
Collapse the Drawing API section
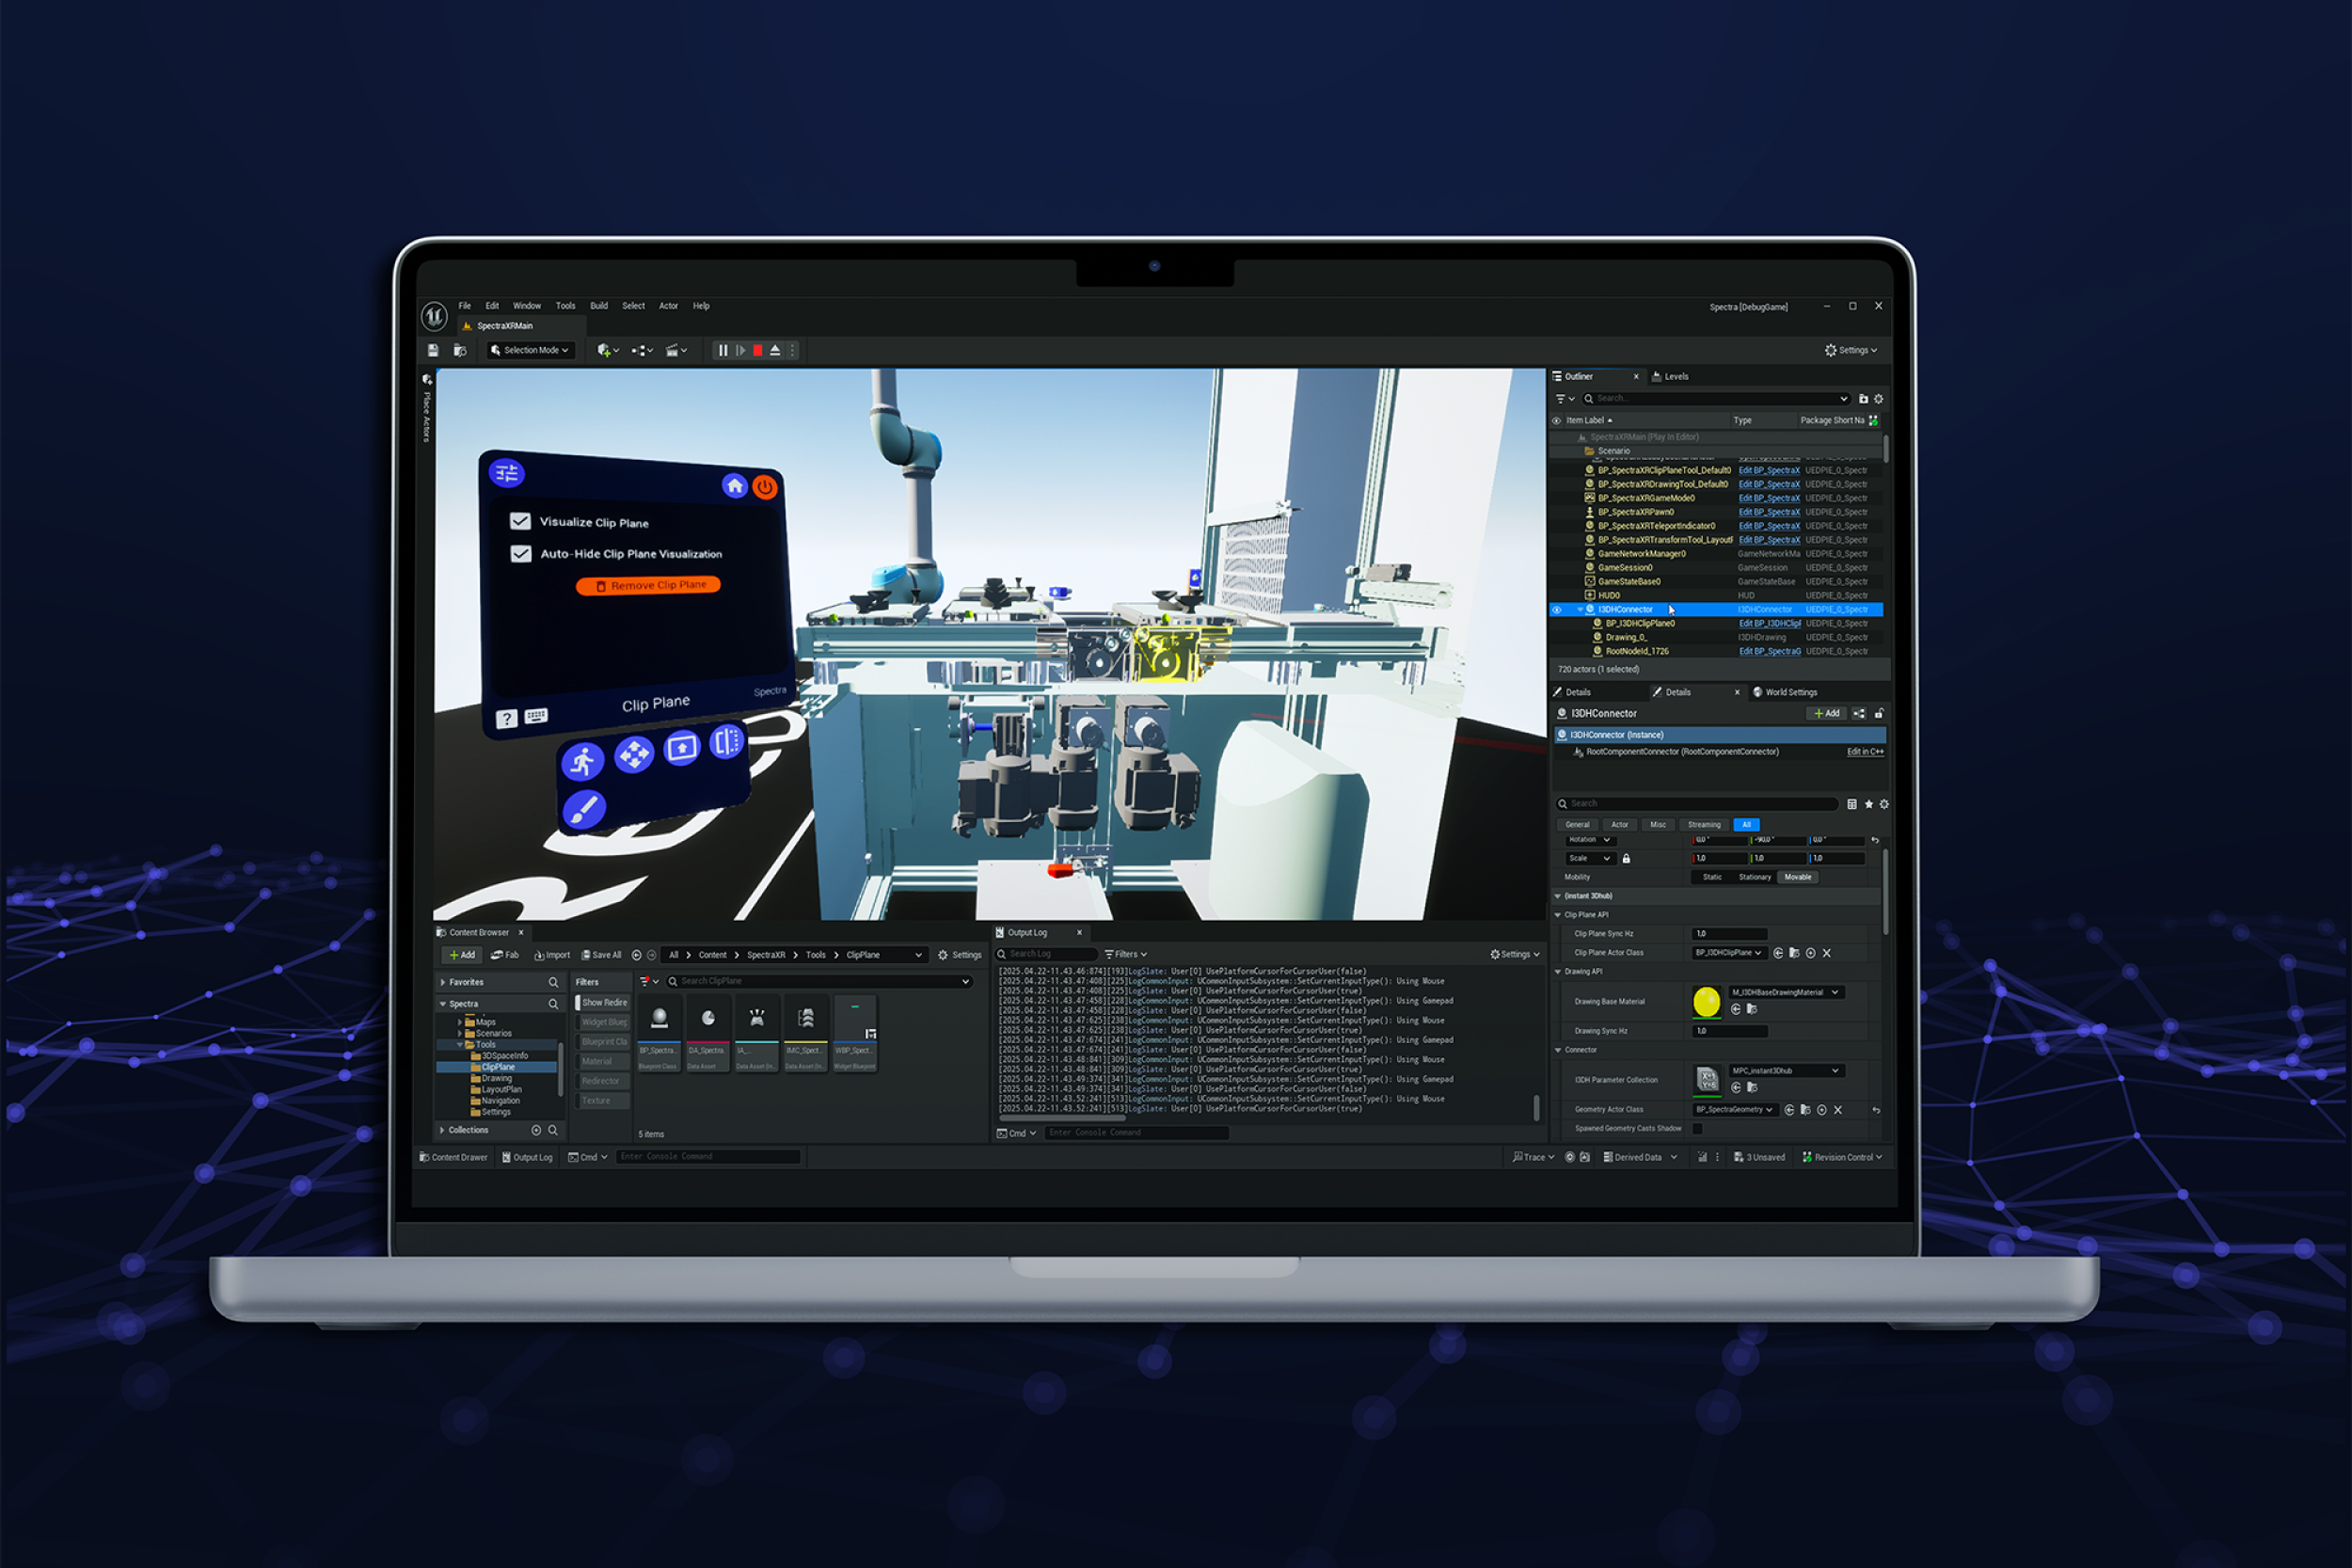click(1558, 971)
